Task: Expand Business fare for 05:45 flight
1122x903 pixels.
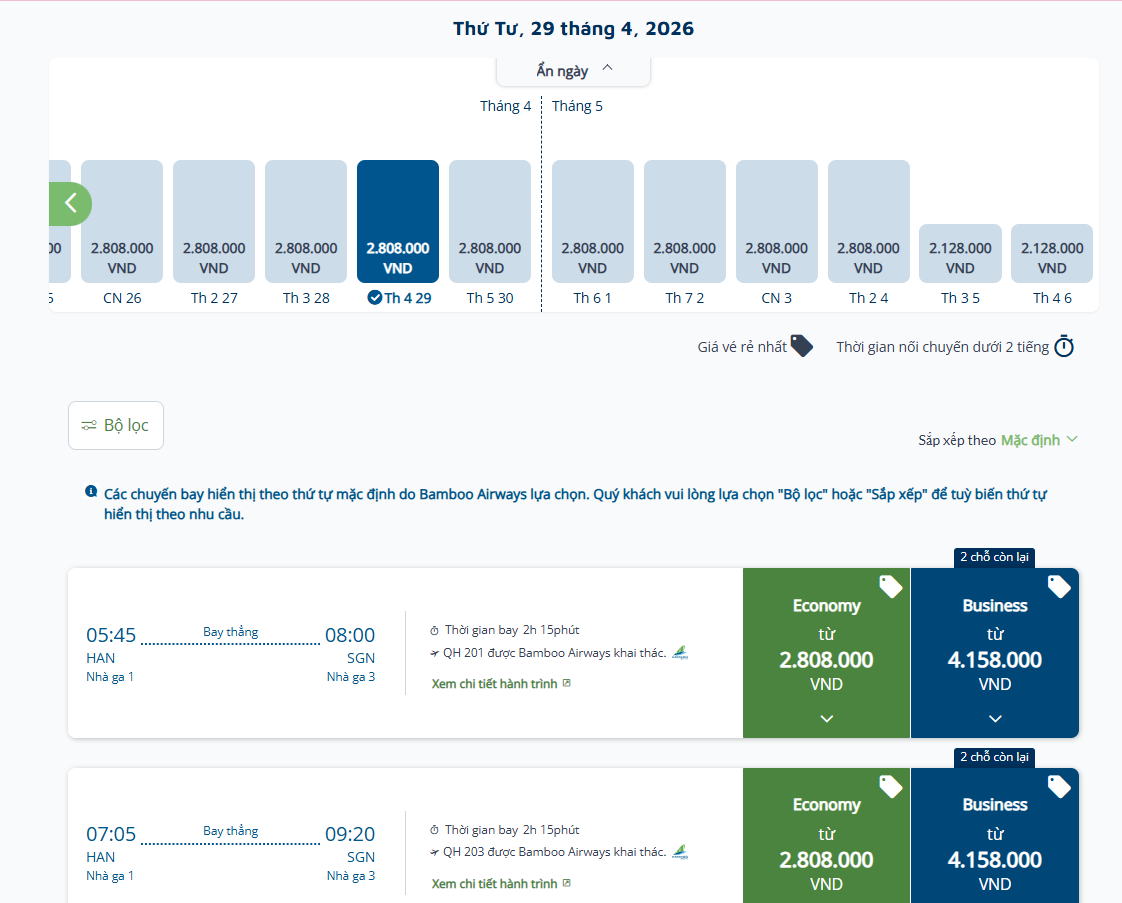Action: click(x=994, y=718)
